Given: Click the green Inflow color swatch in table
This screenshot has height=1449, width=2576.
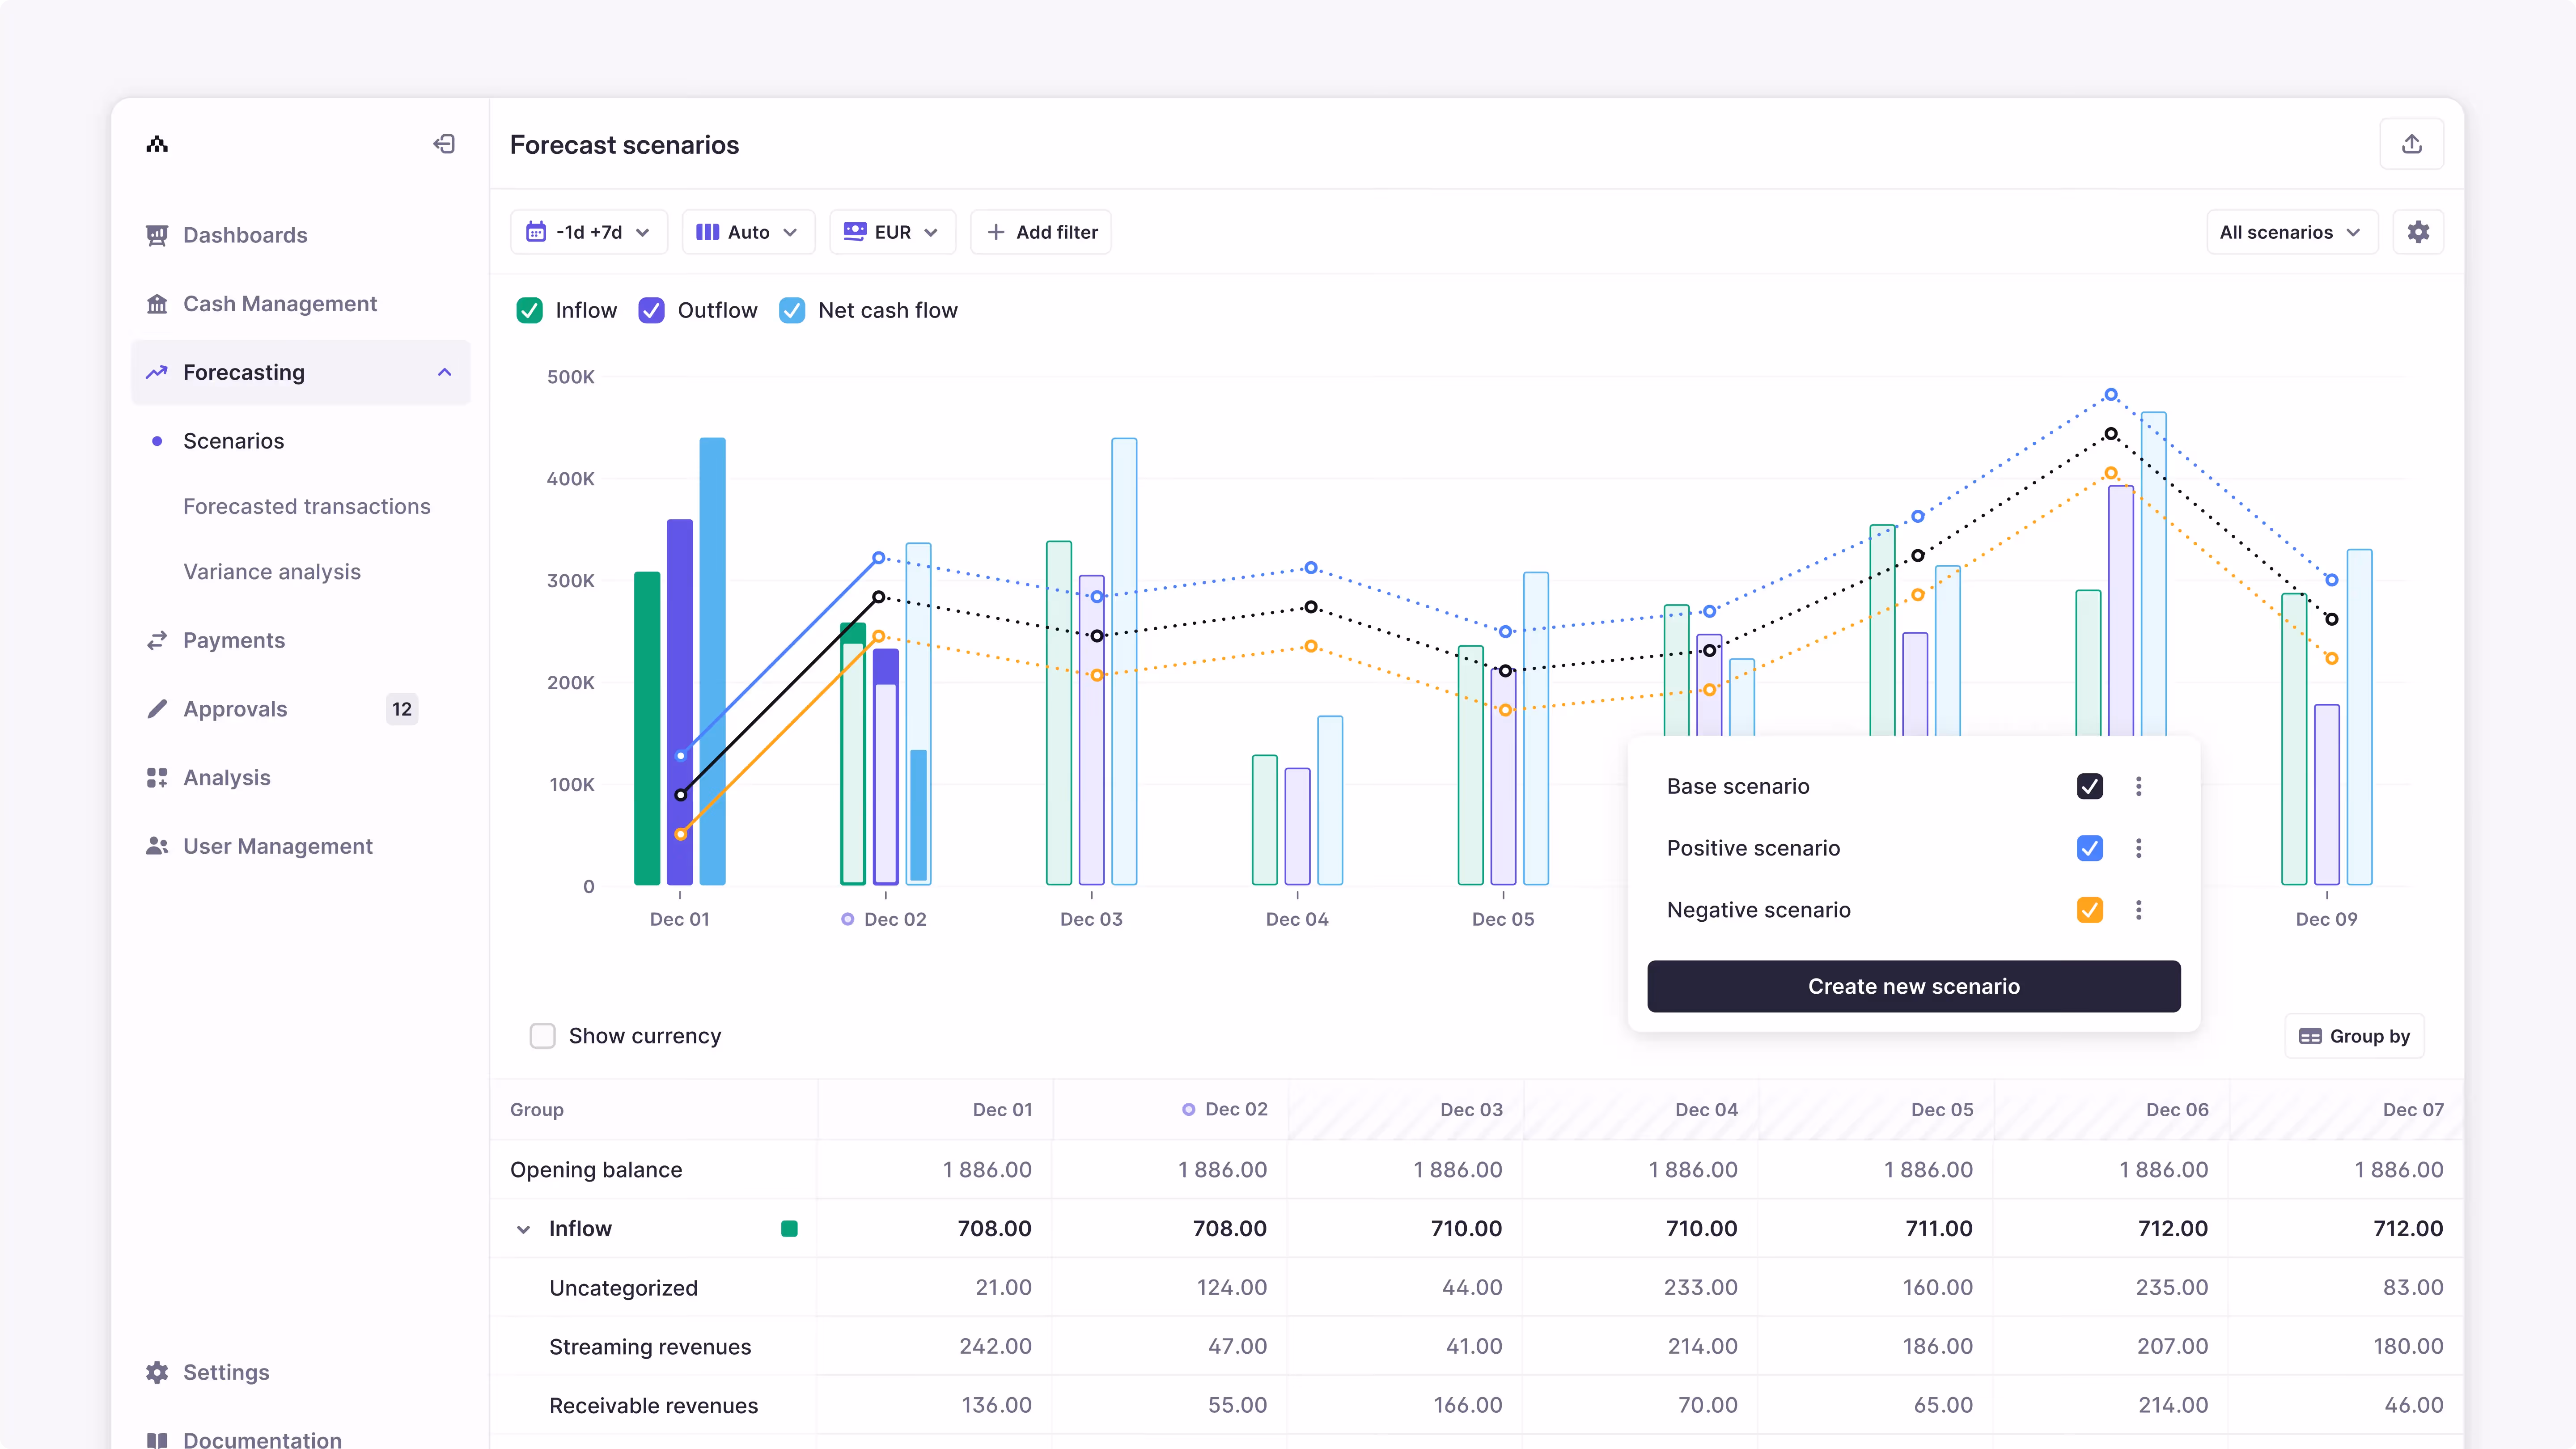Looking at the screenshot, I should (789, 1229).
